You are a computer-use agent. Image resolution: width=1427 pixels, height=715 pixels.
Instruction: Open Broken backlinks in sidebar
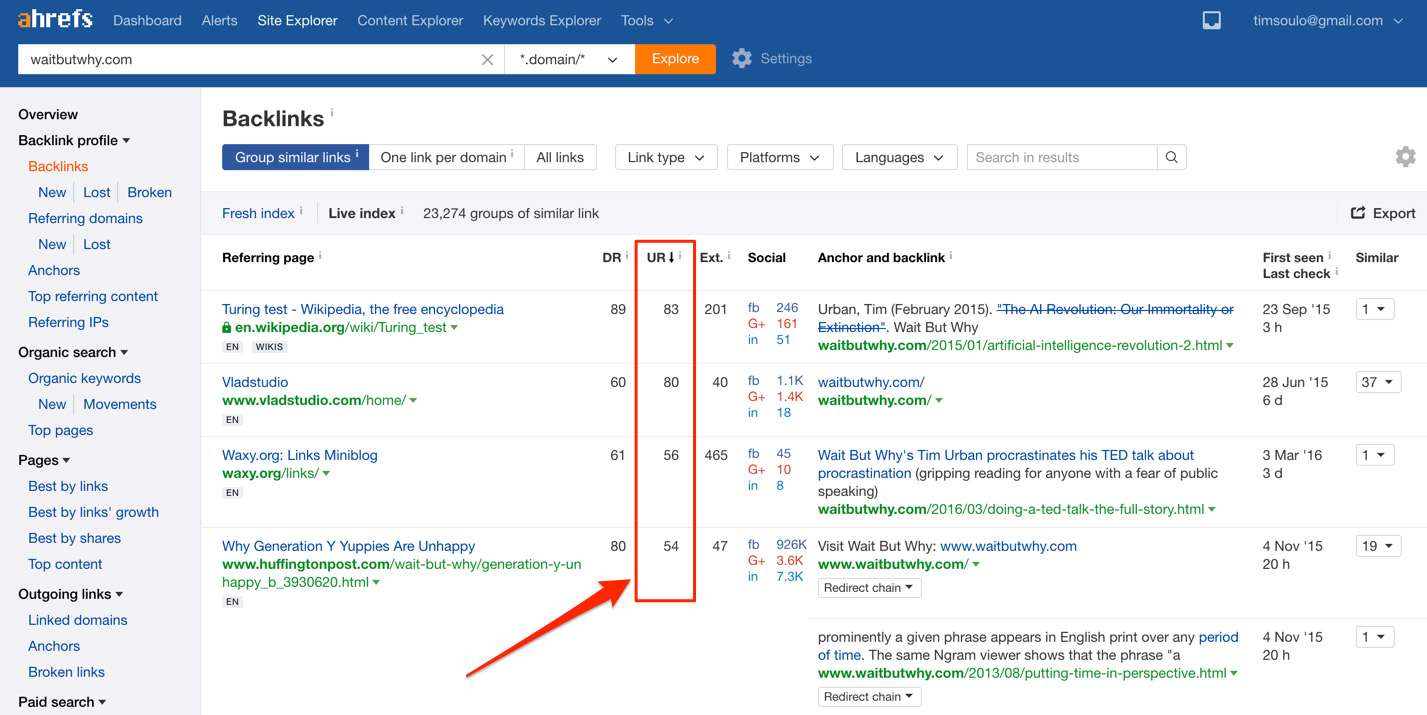coord(149,192)
